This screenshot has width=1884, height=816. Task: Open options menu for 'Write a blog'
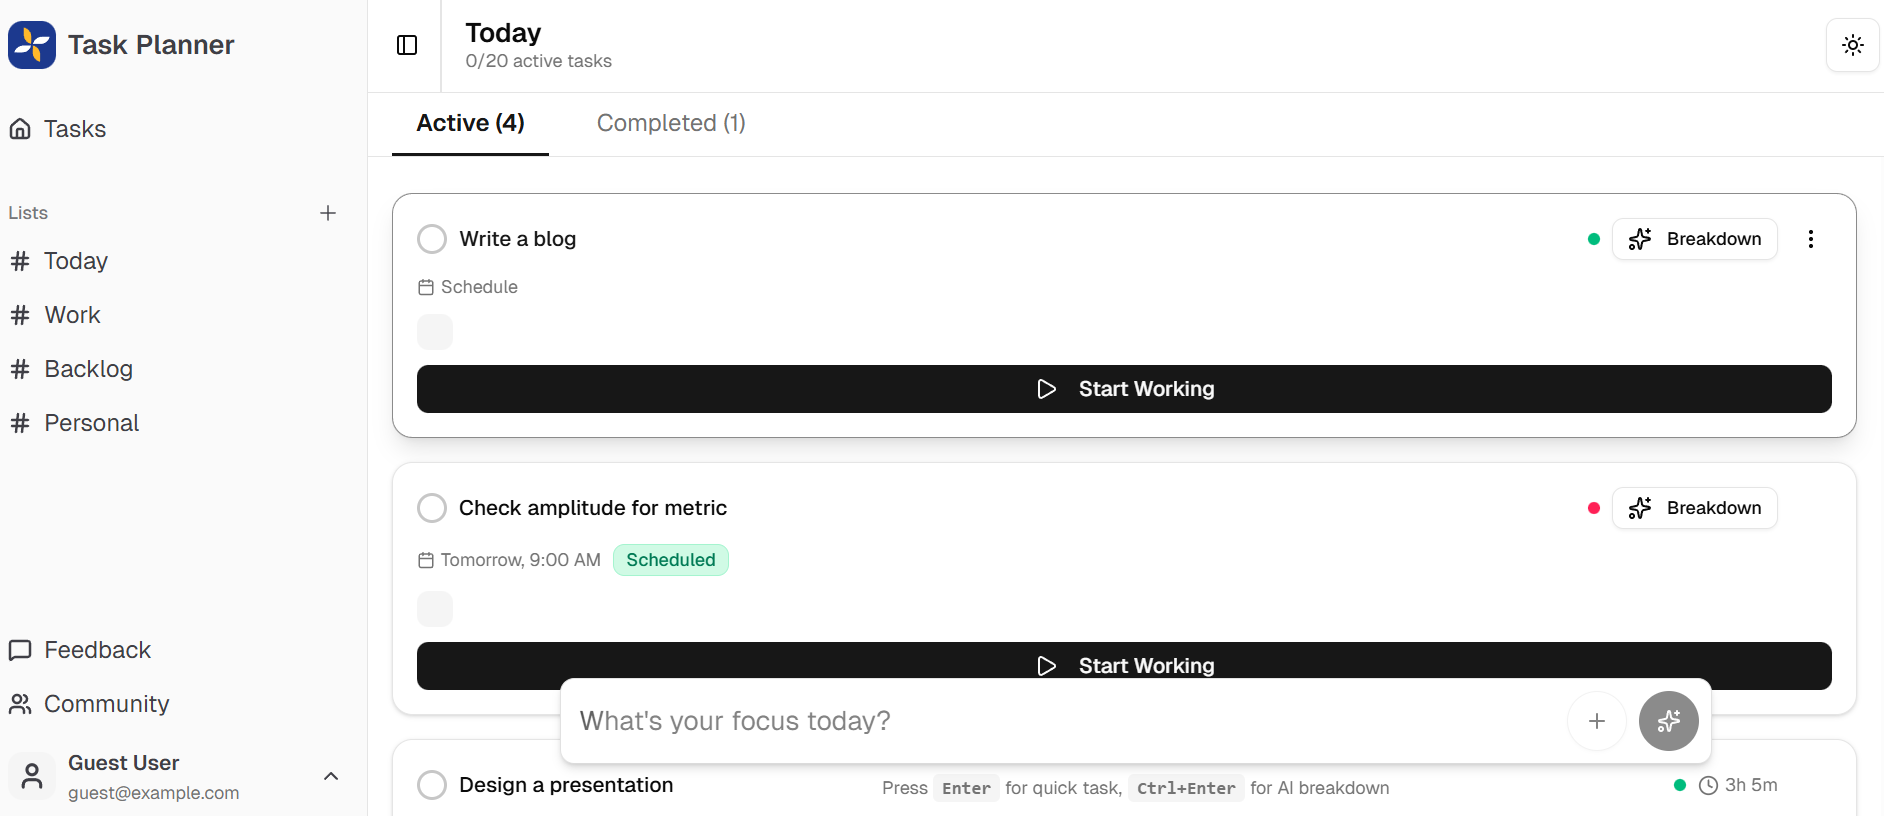point(1810,239)
